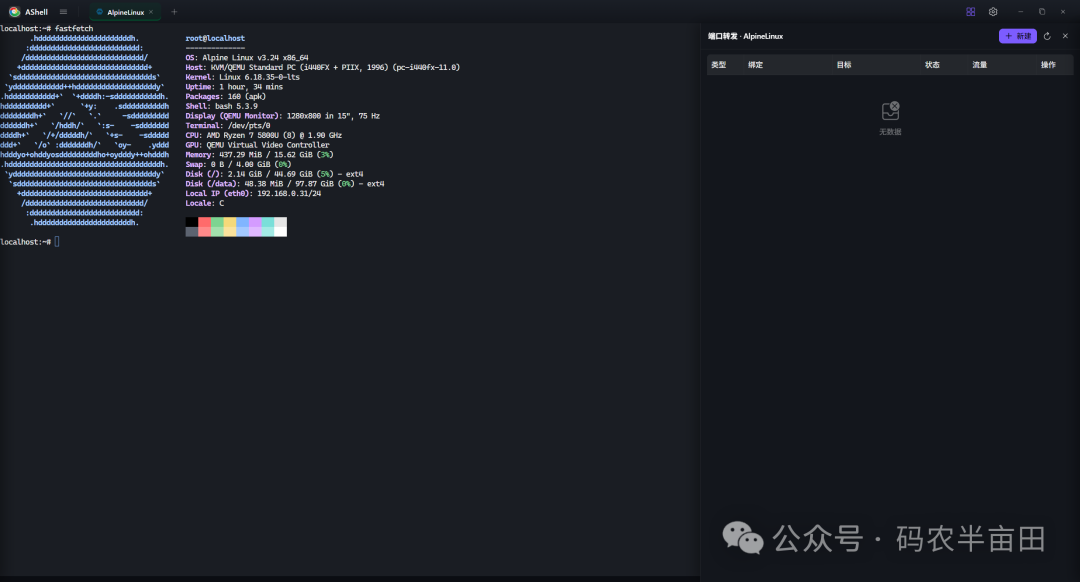The image size is (1080, 582).
Task: Click the OS: Alpine Linux v3.24 line
Action: (x=247, y=58)
